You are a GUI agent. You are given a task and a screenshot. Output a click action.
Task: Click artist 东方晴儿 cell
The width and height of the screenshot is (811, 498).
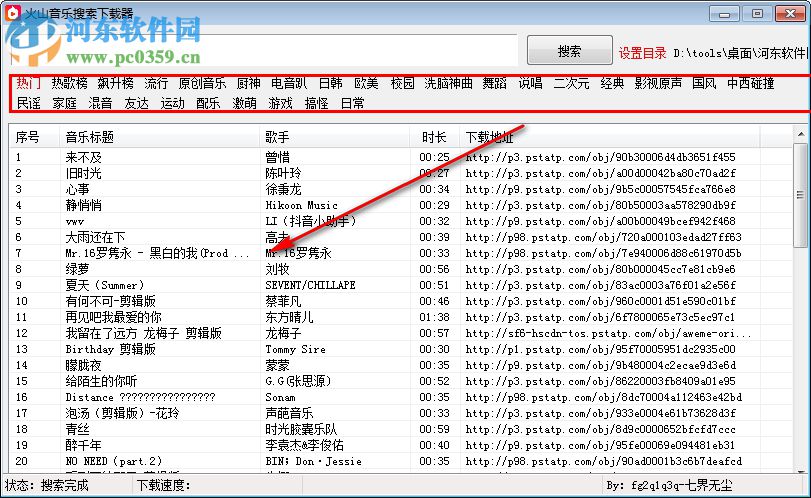click(x=289, y=317)
